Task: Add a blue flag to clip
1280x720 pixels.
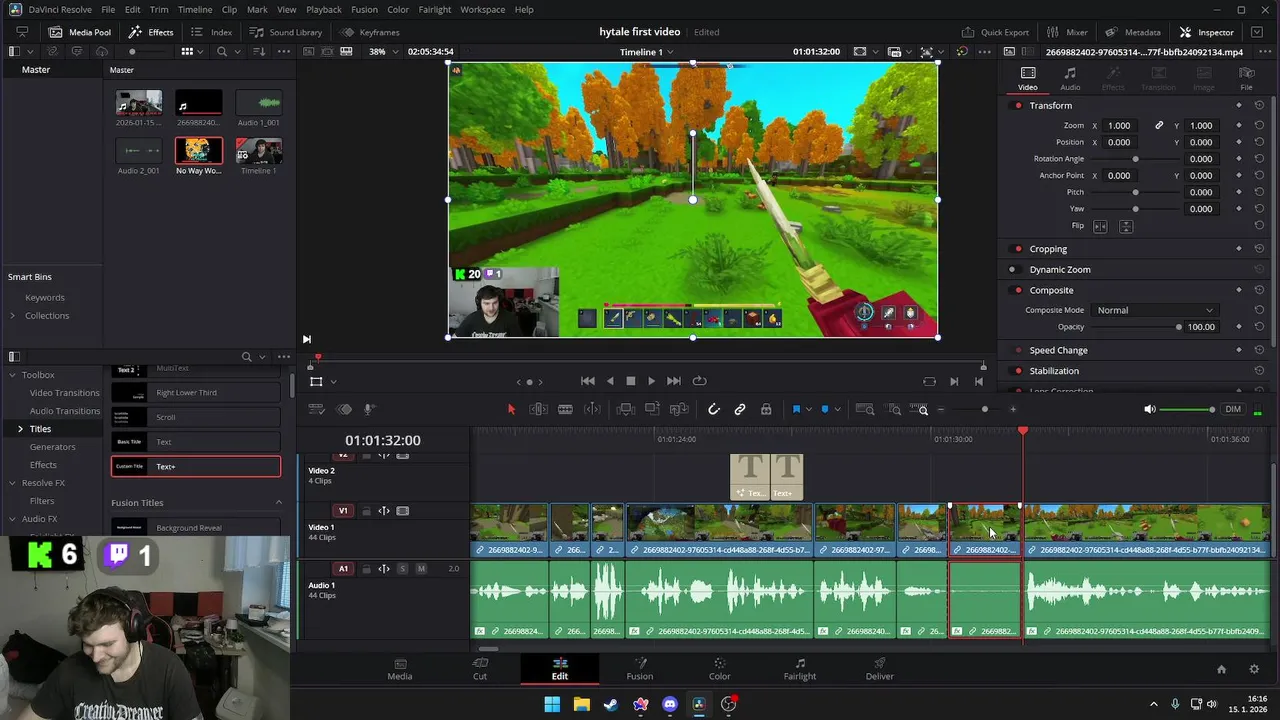Action: pos(796,409)
